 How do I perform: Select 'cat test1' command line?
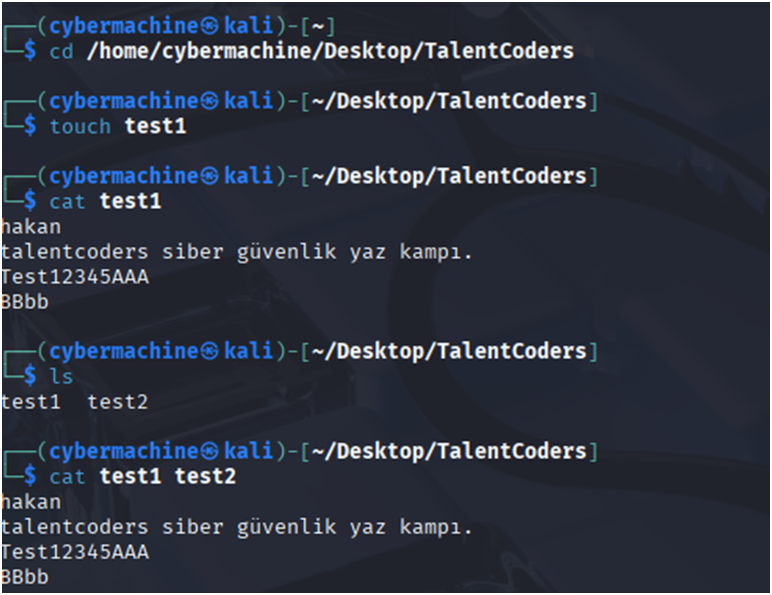click(105, 201)
